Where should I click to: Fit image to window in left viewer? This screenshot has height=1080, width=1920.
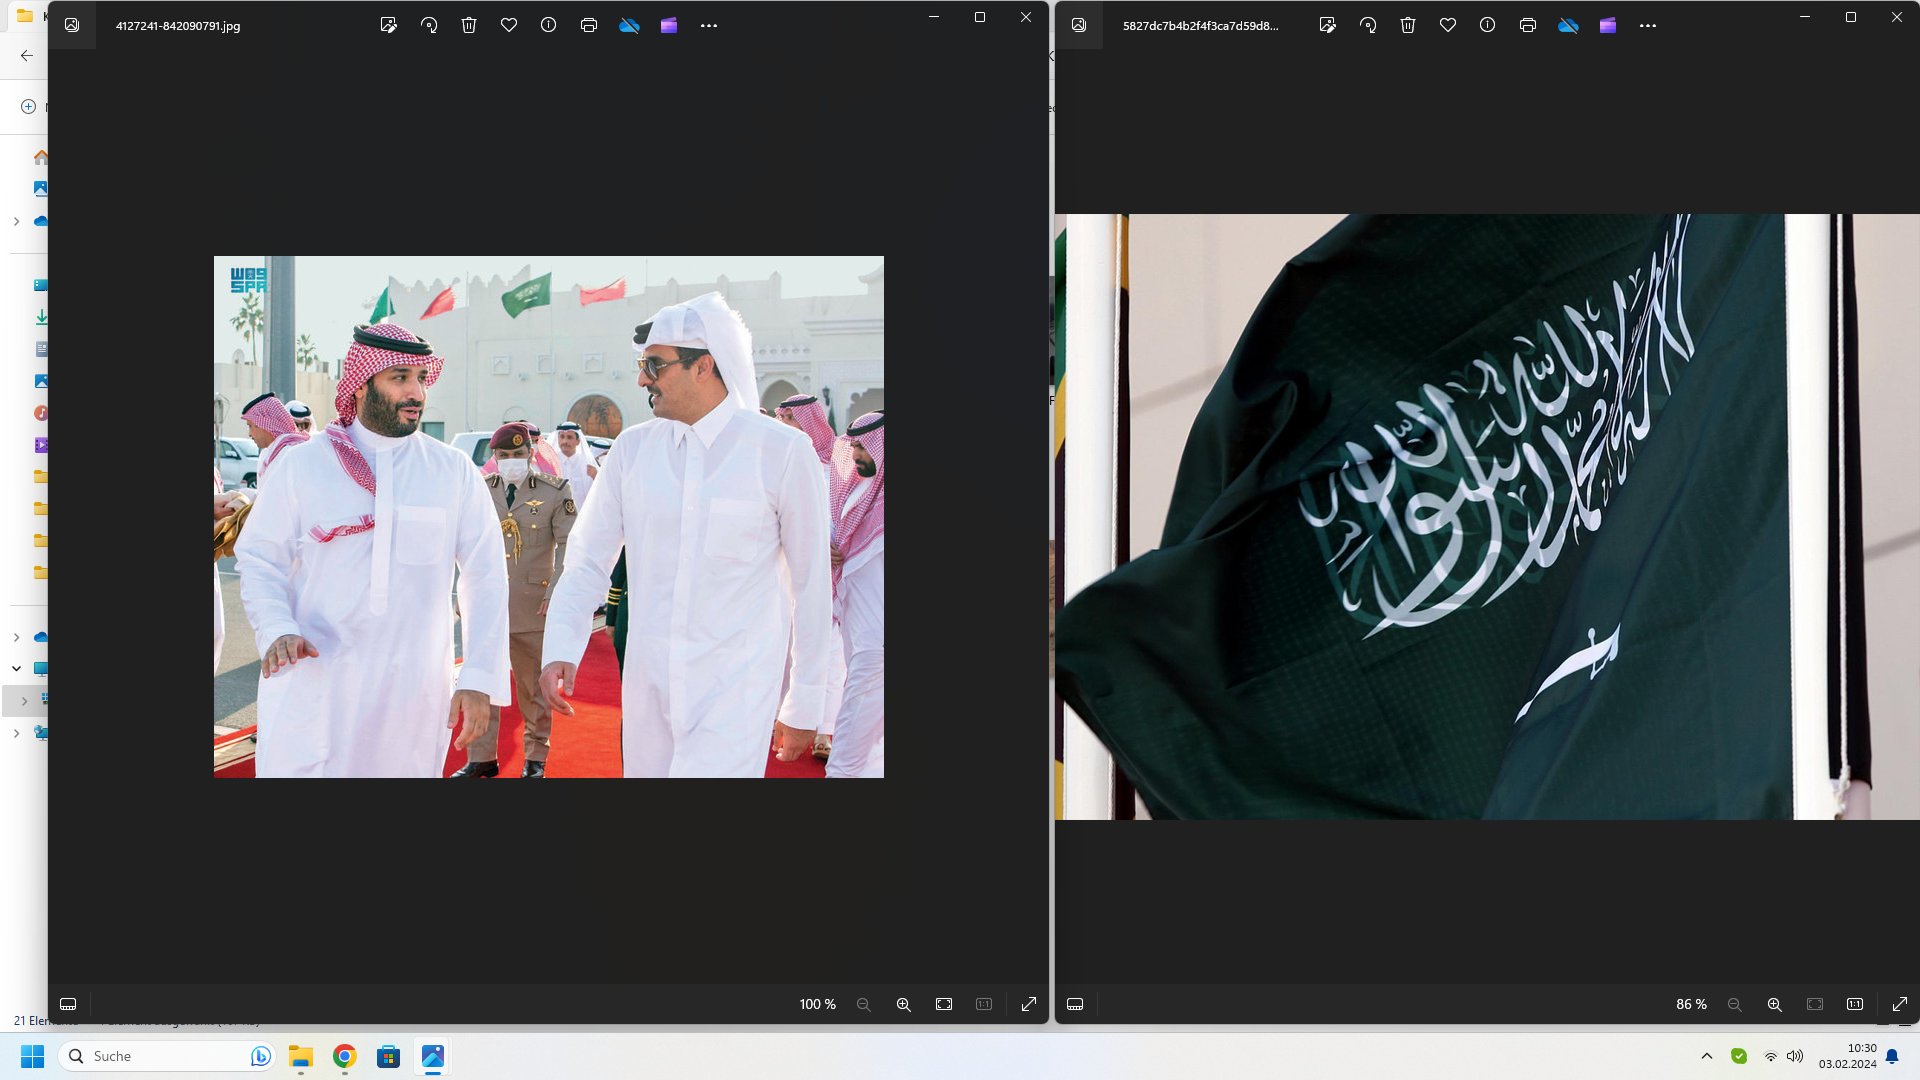943,1004
